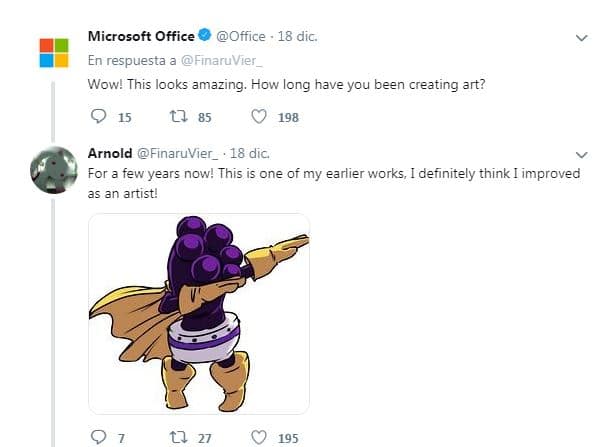
Task: Like Arnold's tweet with the heart
Action: [x=259, y=437]
